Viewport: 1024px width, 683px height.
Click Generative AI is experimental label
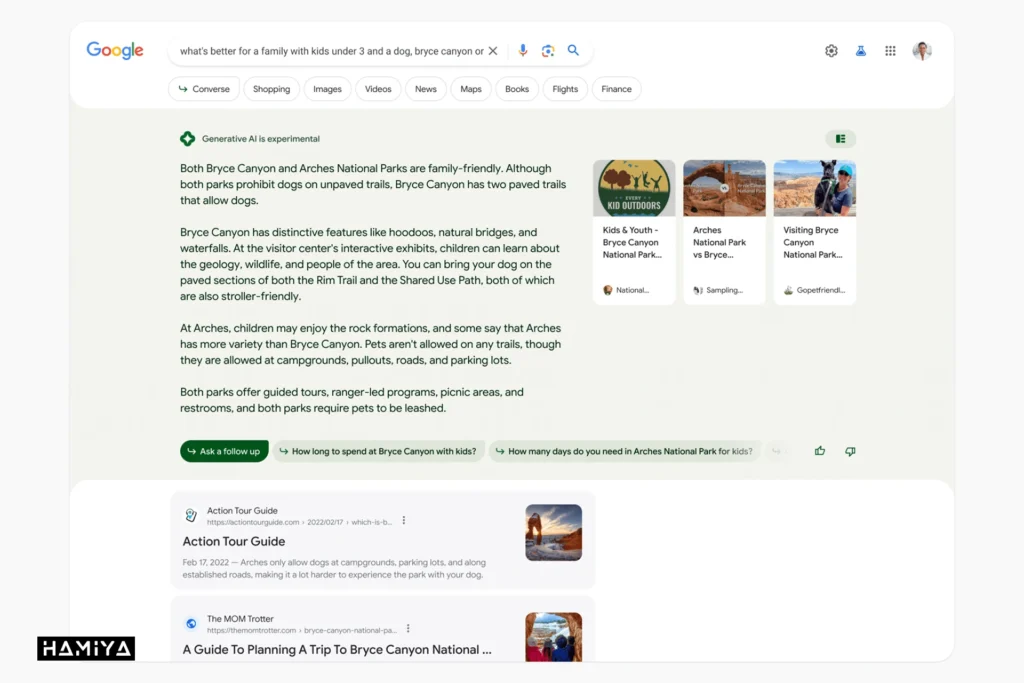(x=261, y=138)
